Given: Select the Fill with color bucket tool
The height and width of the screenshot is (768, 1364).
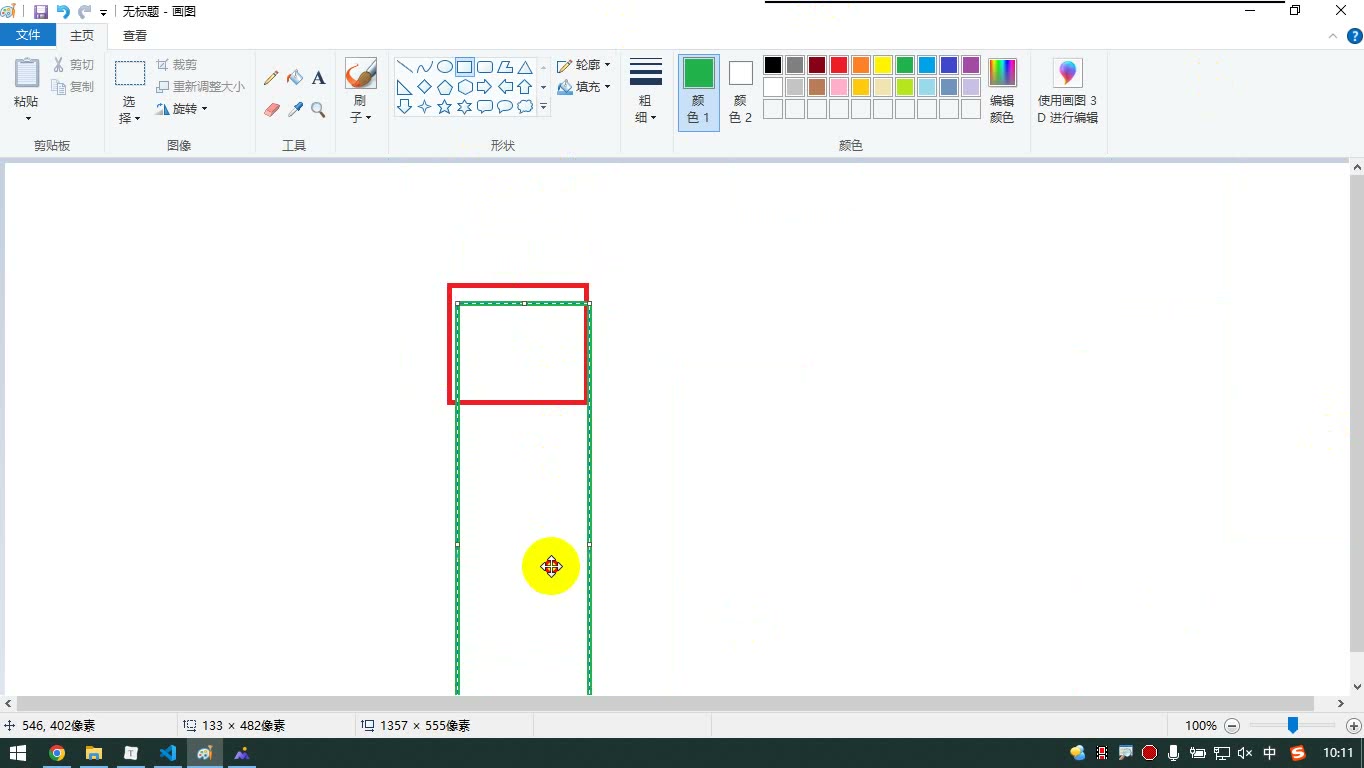Looking at the screenshot, I should 295,78.
